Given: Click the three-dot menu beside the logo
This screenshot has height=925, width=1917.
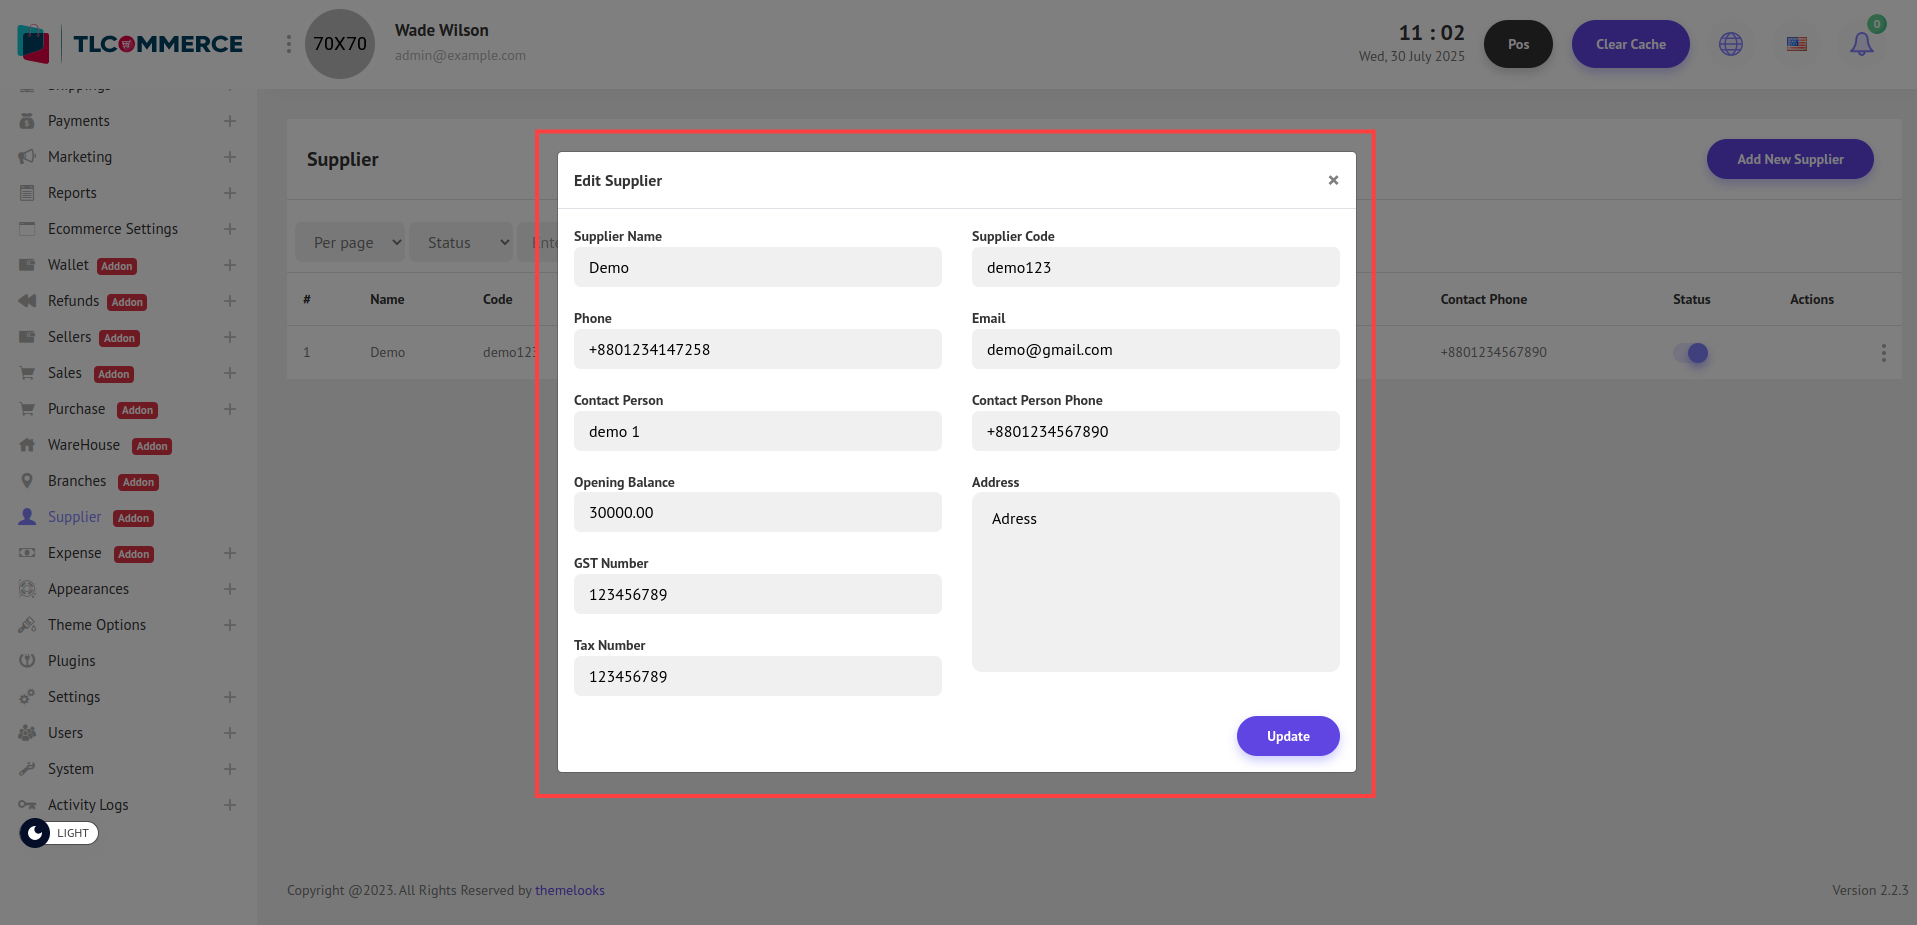Looking at the screenshot, I should tap(289, 44).
